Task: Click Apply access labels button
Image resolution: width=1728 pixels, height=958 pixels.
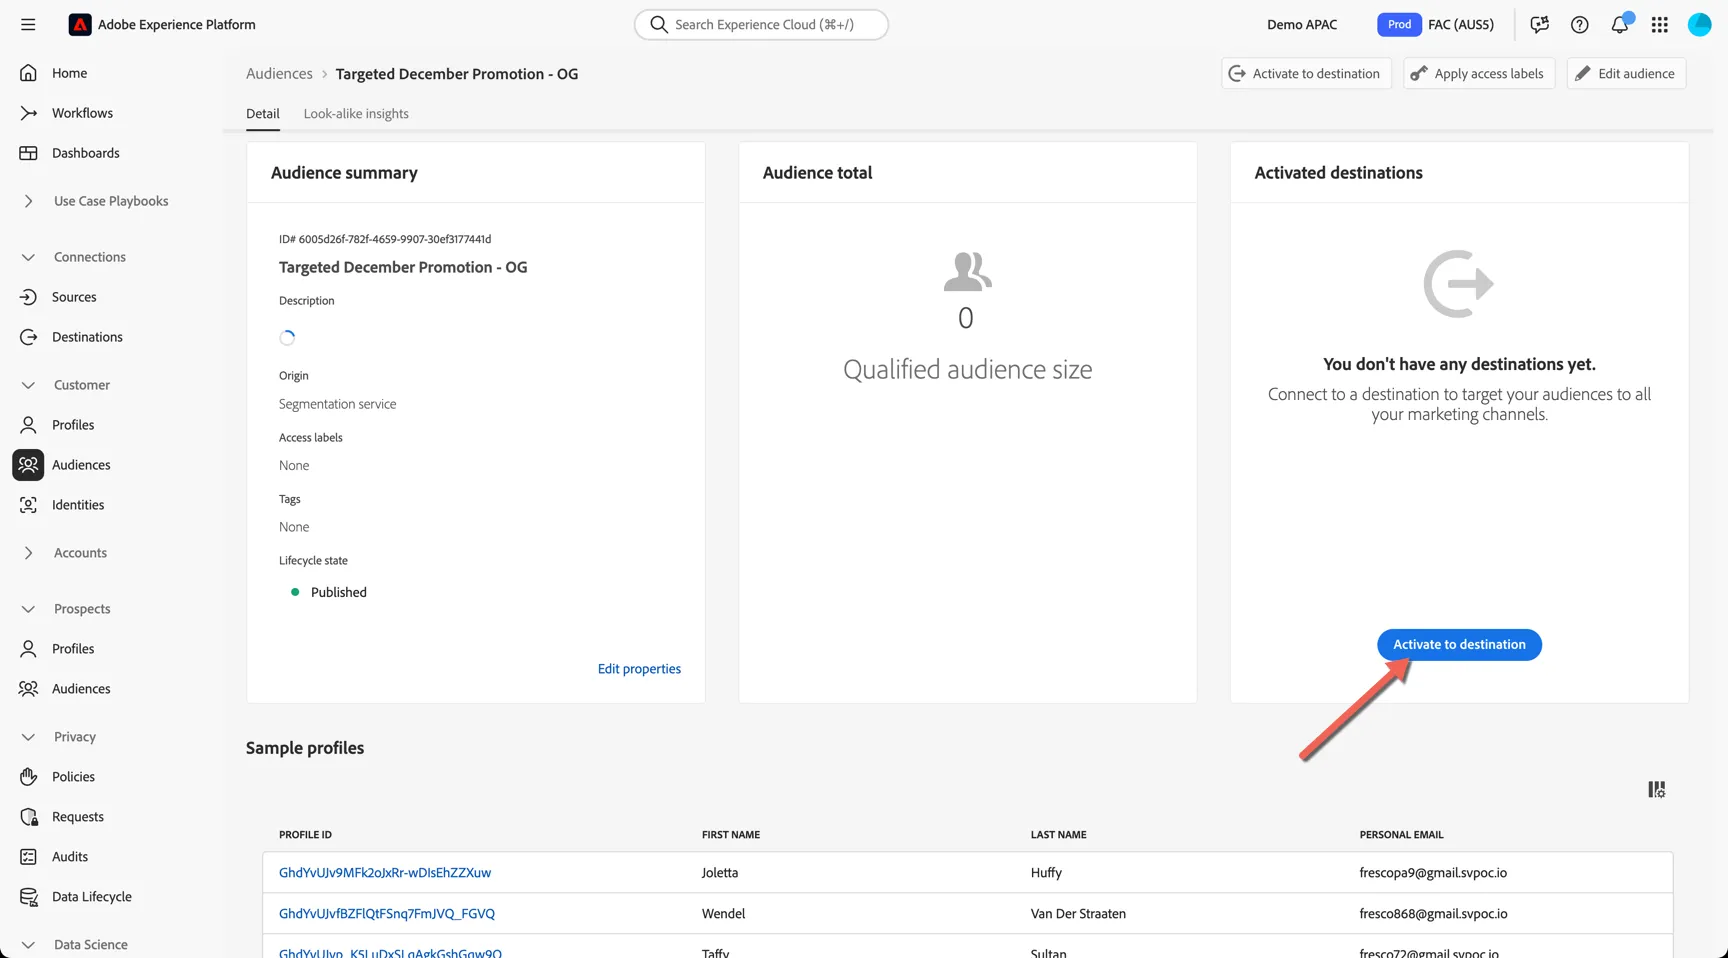Action: tap(1479, 74)
